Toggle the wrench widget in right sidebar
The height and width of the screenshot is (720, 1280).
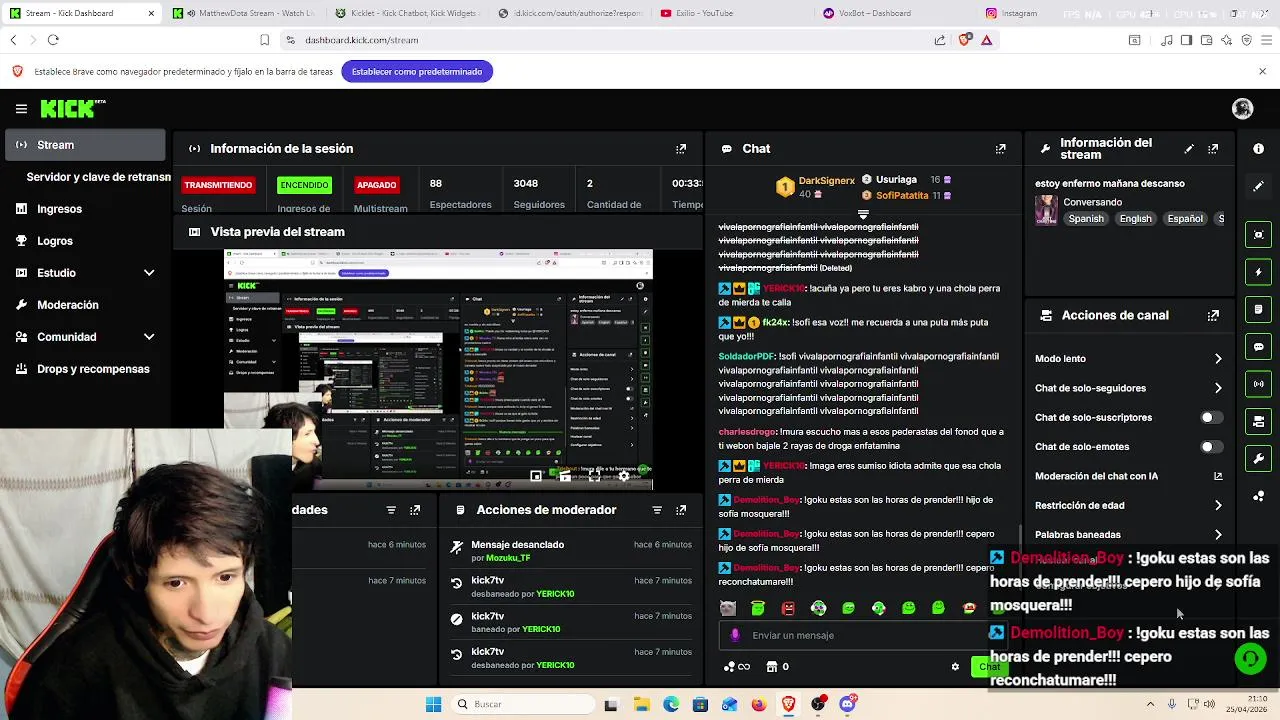(1259, 459)
